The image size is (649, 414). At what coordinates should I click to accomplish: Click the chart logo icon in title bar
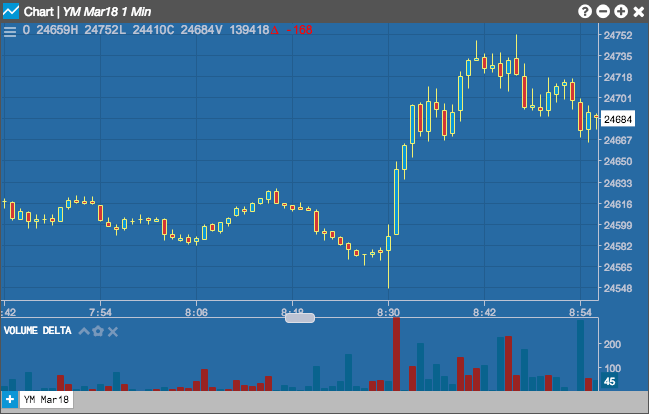[x=10, y=11]
